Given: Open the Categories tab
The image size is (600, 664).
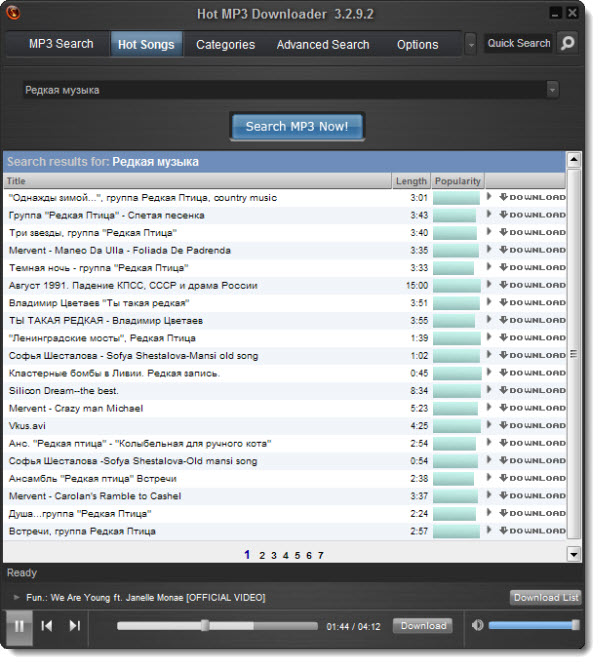Looking at the screenshot, I should click(x=225, y=44).
